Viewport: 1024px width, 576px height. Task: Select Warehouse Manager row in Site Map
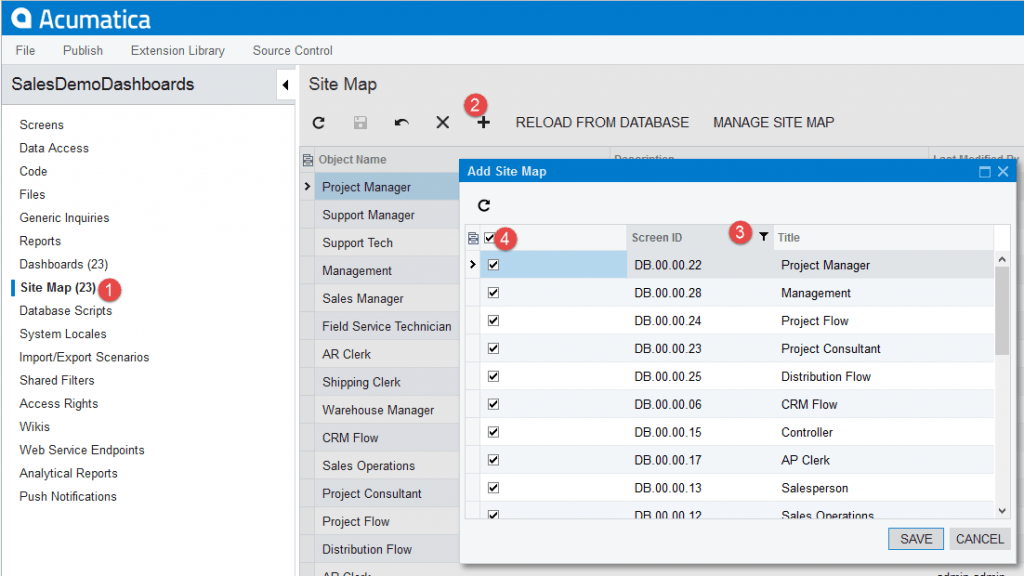pyautogui.click(x=387, y=410)
